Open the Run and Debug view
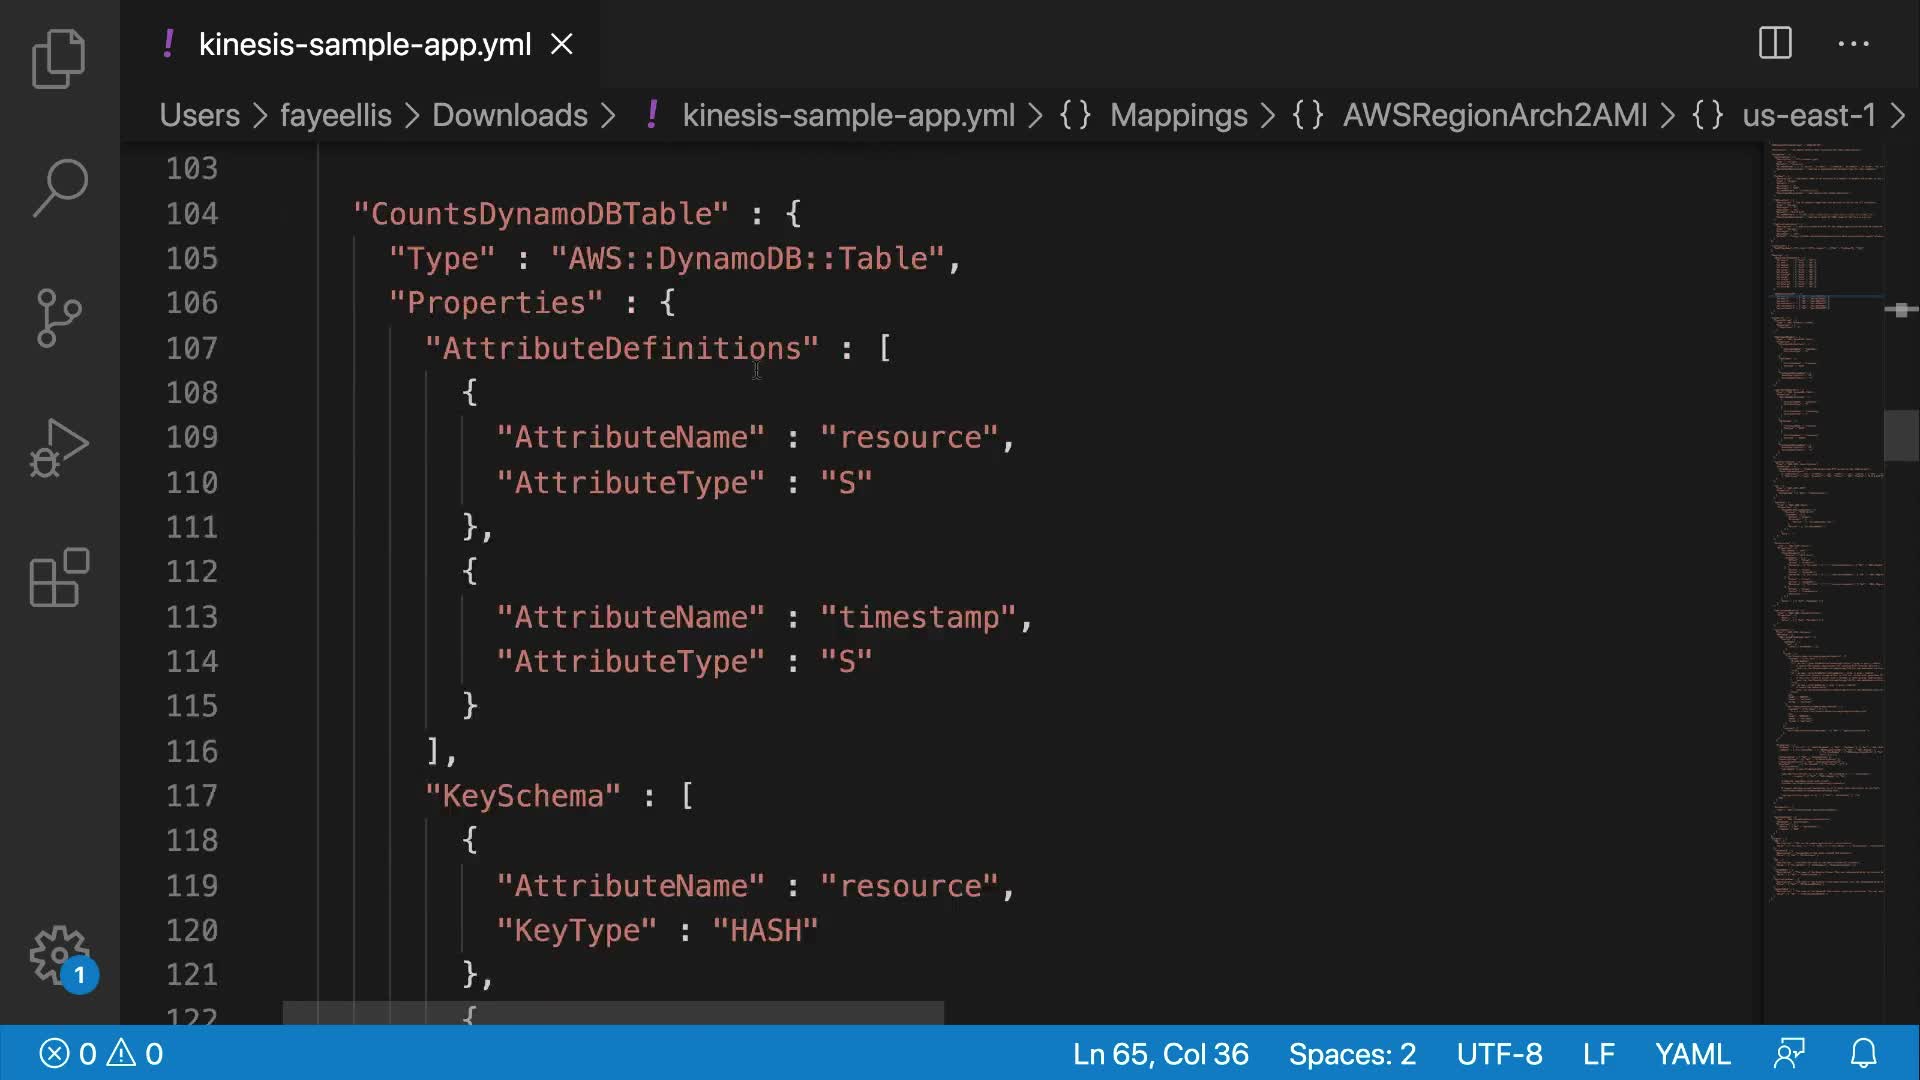The width and height of the screenshot is (1920, 1080). pyautogui.click(x=59, y=447)
